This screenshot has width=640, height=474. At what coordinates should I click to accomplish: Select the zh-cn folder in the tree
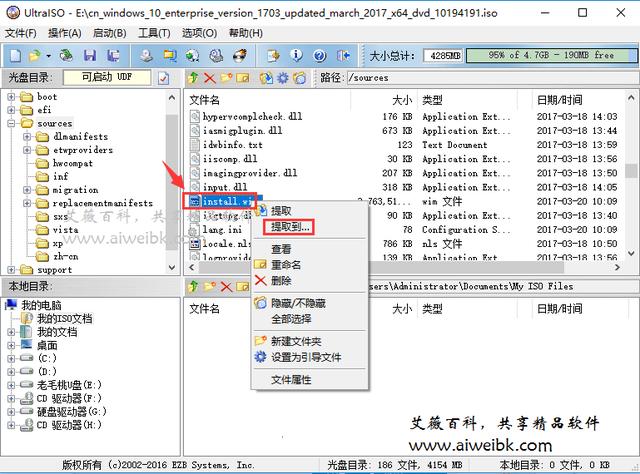coord(66,257)
